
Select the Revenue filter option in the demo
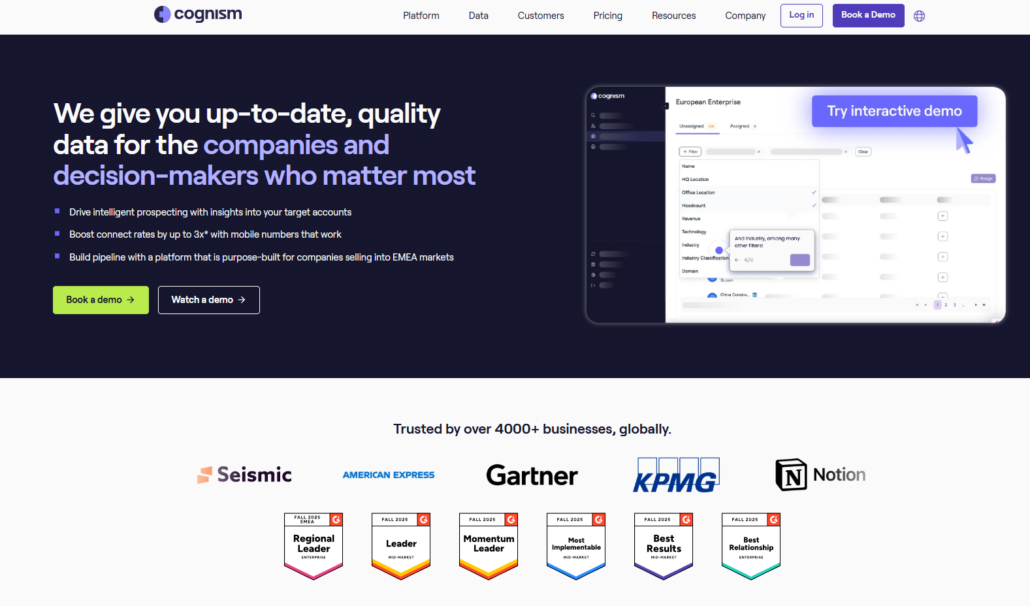tap(694, 218)
